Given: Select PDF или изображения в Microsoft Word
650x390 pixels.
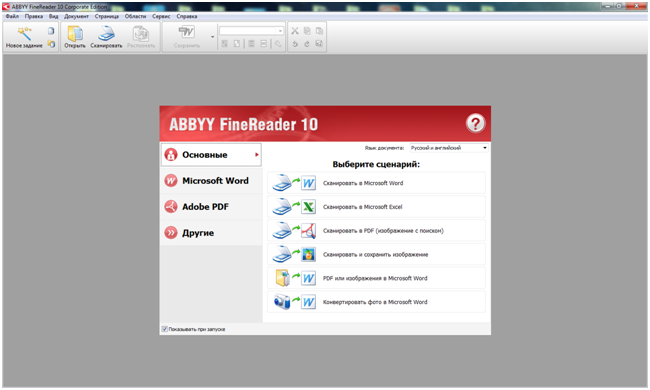Looking at the screenshot, I should tap(376, 278).
